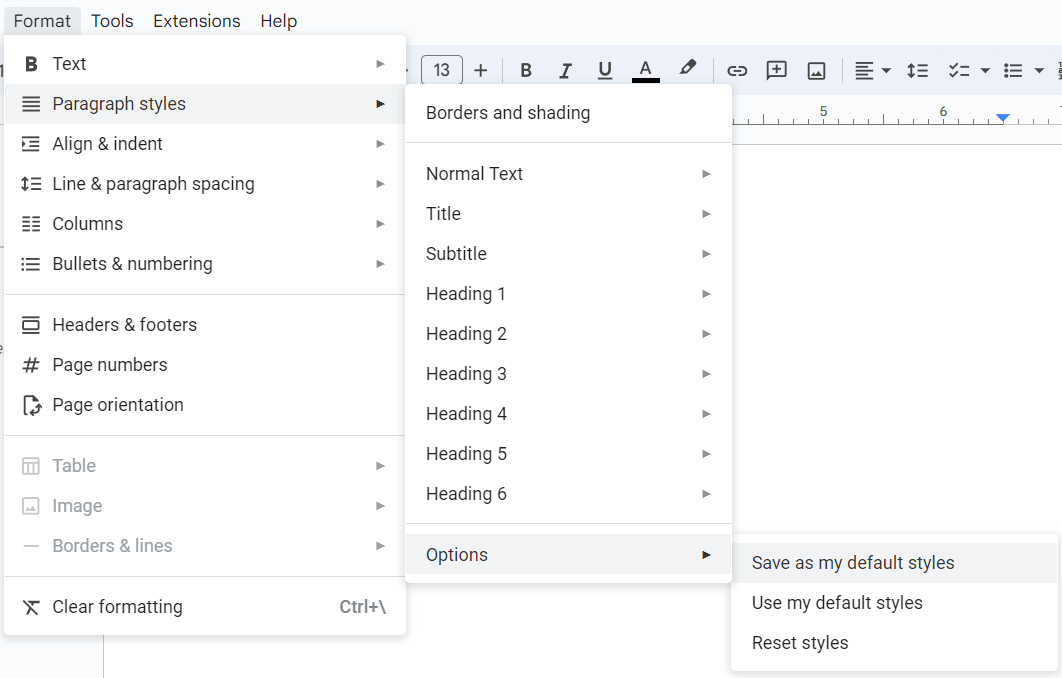Open the text color picker

646,70
